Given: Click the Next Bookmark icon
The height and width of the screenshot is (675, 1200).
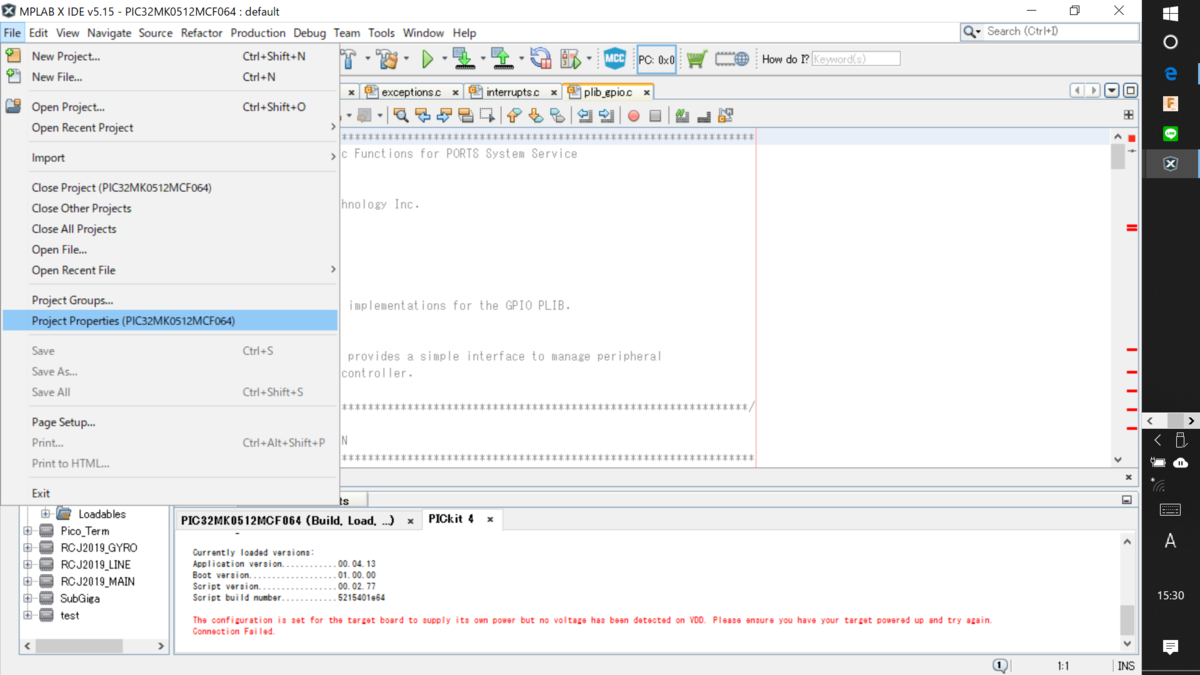Looking at the screenshot, I should tap(536, 116).
